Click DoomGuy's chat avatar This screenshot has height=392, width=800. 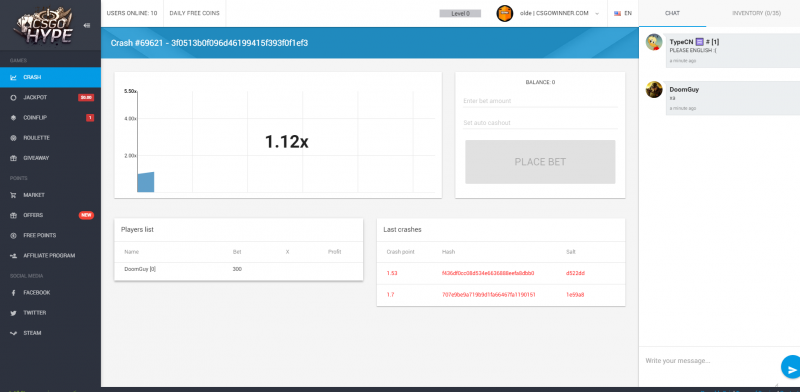[654, 89]
